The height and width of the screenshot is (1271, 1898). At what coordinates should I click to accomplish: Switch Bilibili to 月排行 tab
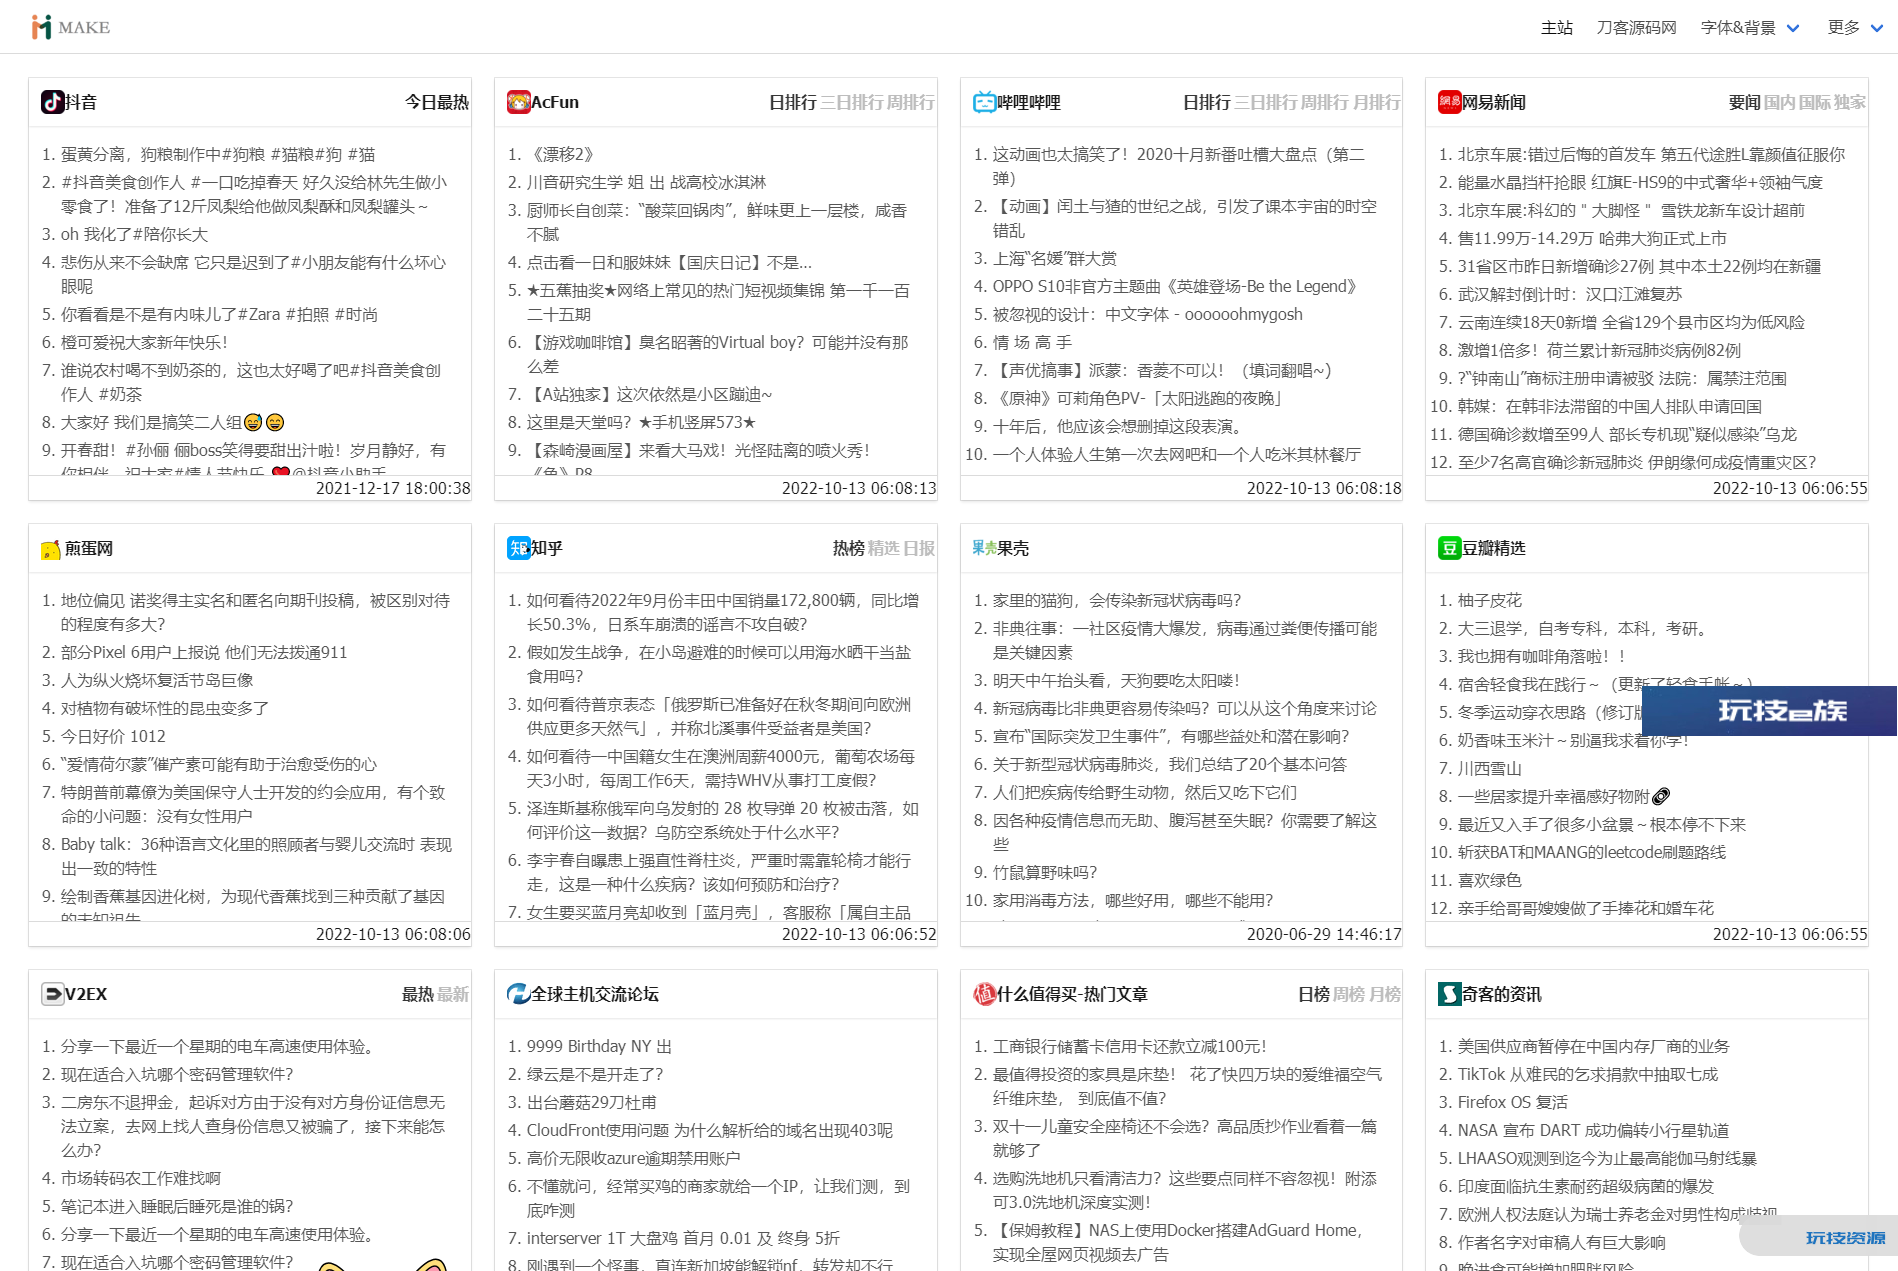point(1376,102)
